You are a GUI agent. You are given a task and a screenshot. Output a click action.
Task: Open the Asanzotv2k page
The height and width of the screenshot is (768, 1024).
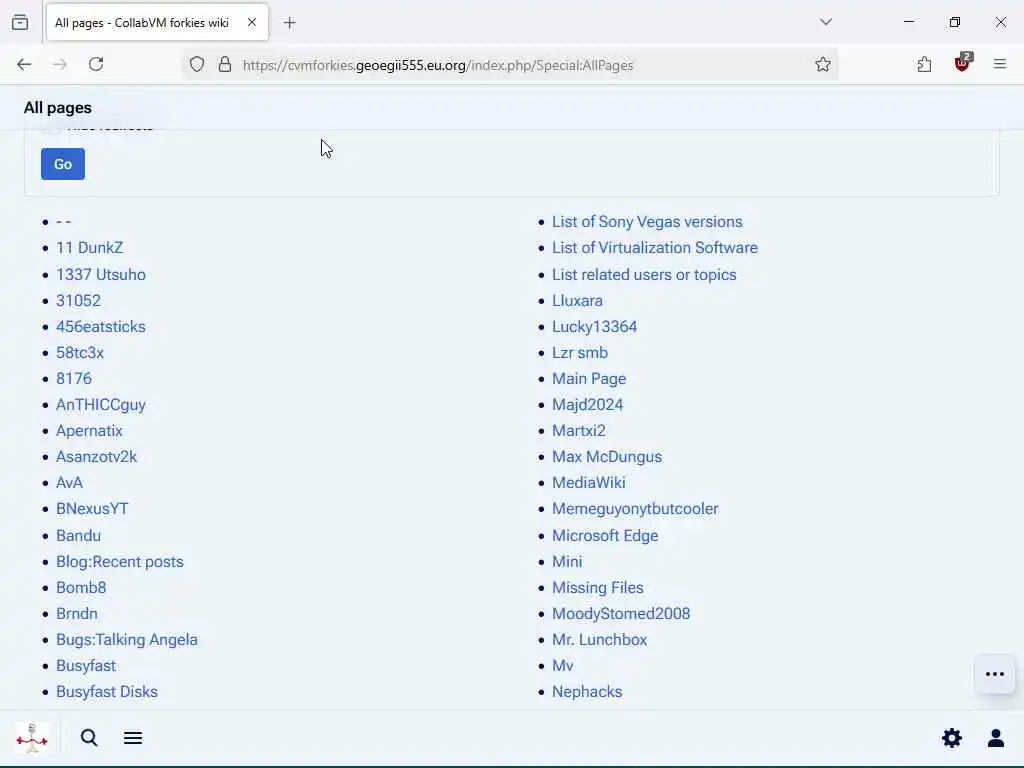97,456
